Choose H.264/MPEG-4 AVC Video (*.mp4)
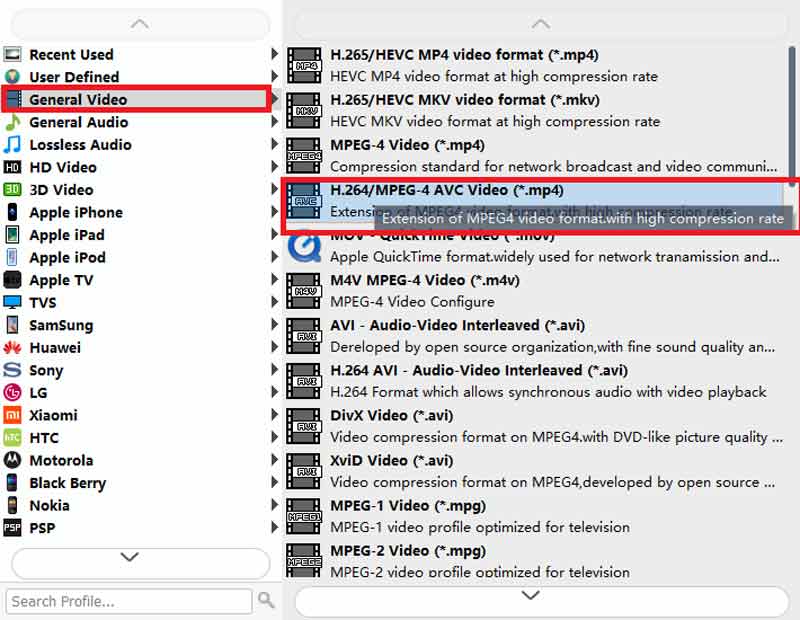The height and width of the screenshot is (620, 800). tap(535, 201)
